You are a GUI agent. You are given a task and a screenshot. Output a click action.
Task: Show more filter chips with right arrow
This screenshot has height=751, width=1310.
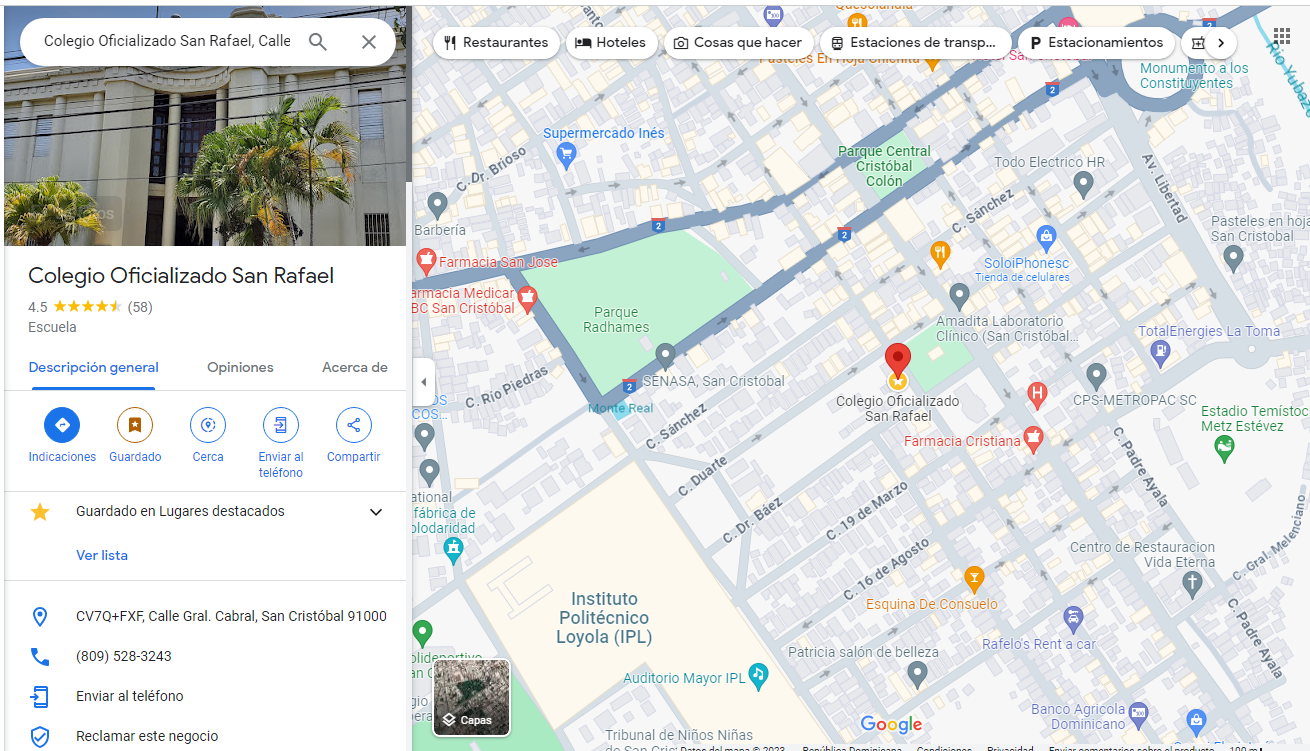click(x=1221, y=43)
